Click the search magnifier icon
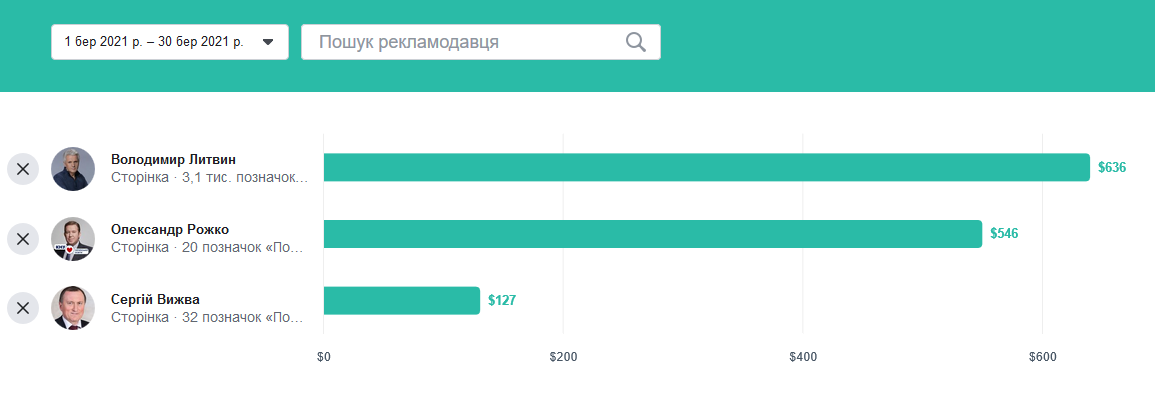Viewport: 1155px width, 395px height. 636,42
